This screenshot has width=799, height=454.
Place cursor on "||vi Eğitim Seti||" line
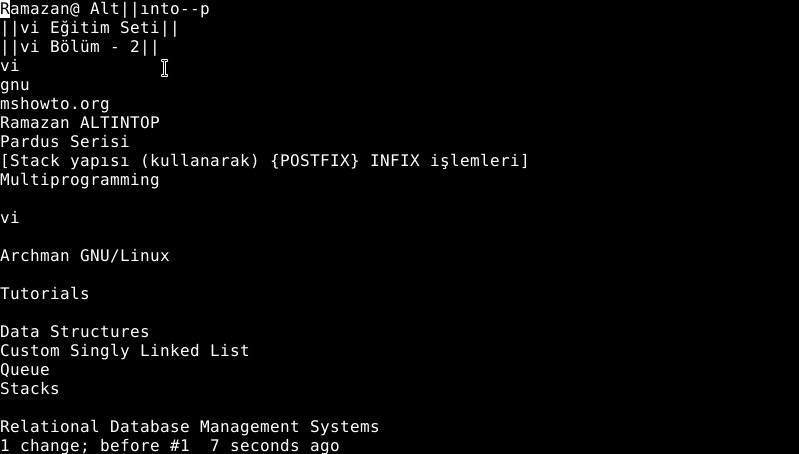click(x=90, y=28)
